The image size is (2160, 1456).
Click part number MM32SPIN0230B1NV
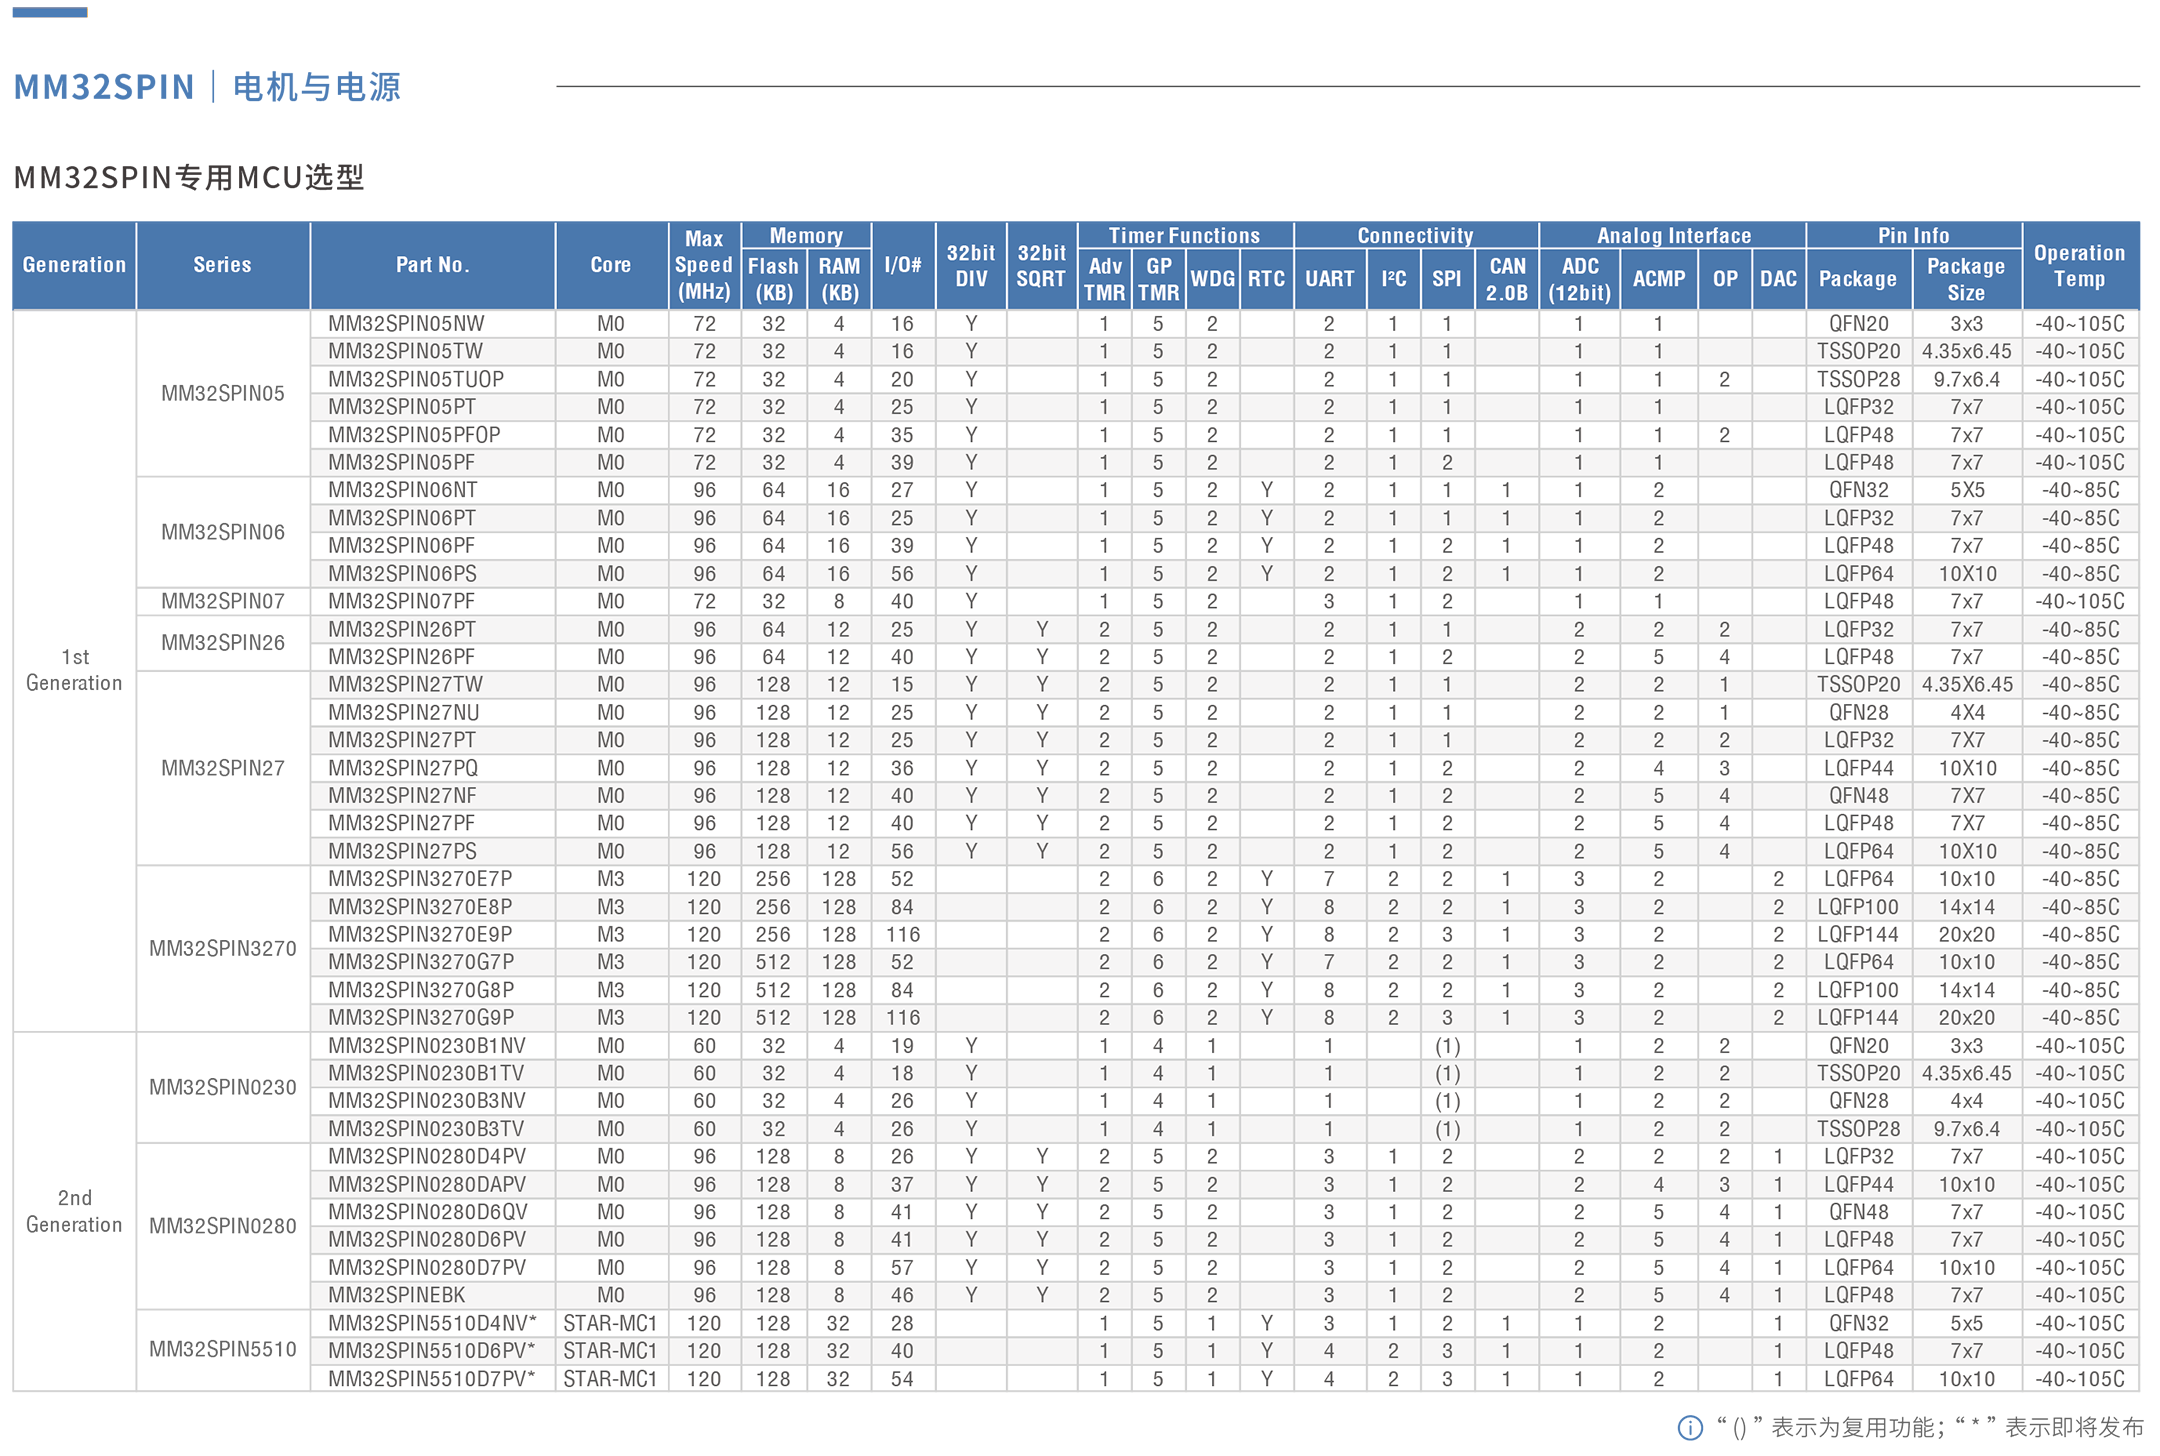(427, 1045)
